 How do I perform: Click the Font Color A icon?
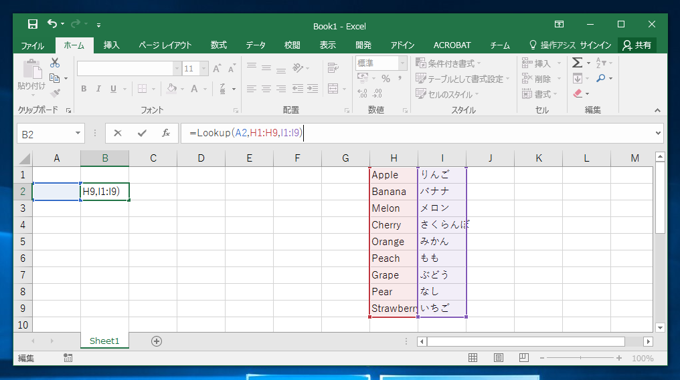click(194, 89)
